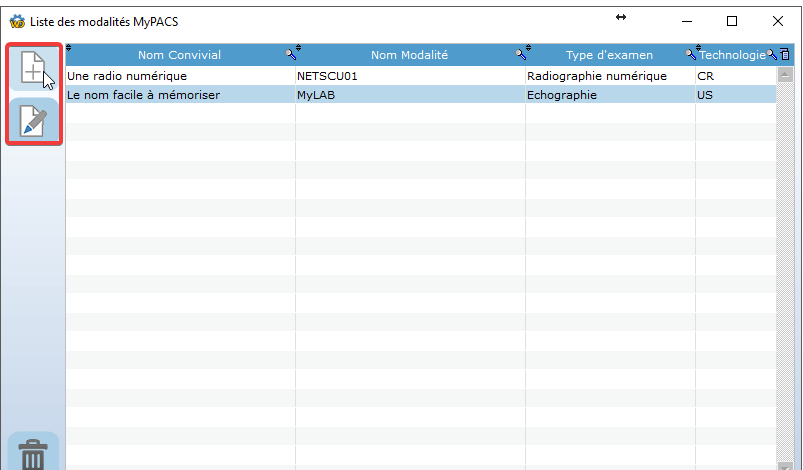Click the US technology cell
The image size is (803, 470).
(736, 95)
